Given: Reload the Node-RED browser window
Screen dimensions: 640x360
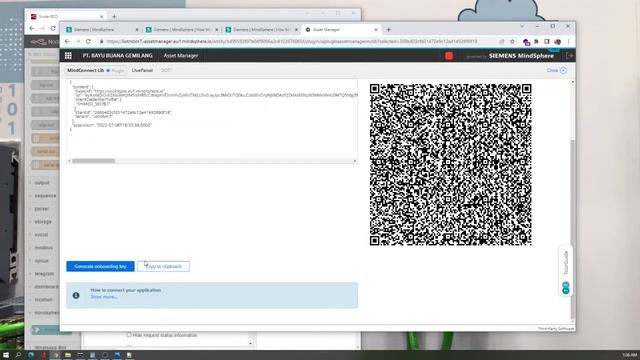Looking at the screenshot, I should 53,28.
